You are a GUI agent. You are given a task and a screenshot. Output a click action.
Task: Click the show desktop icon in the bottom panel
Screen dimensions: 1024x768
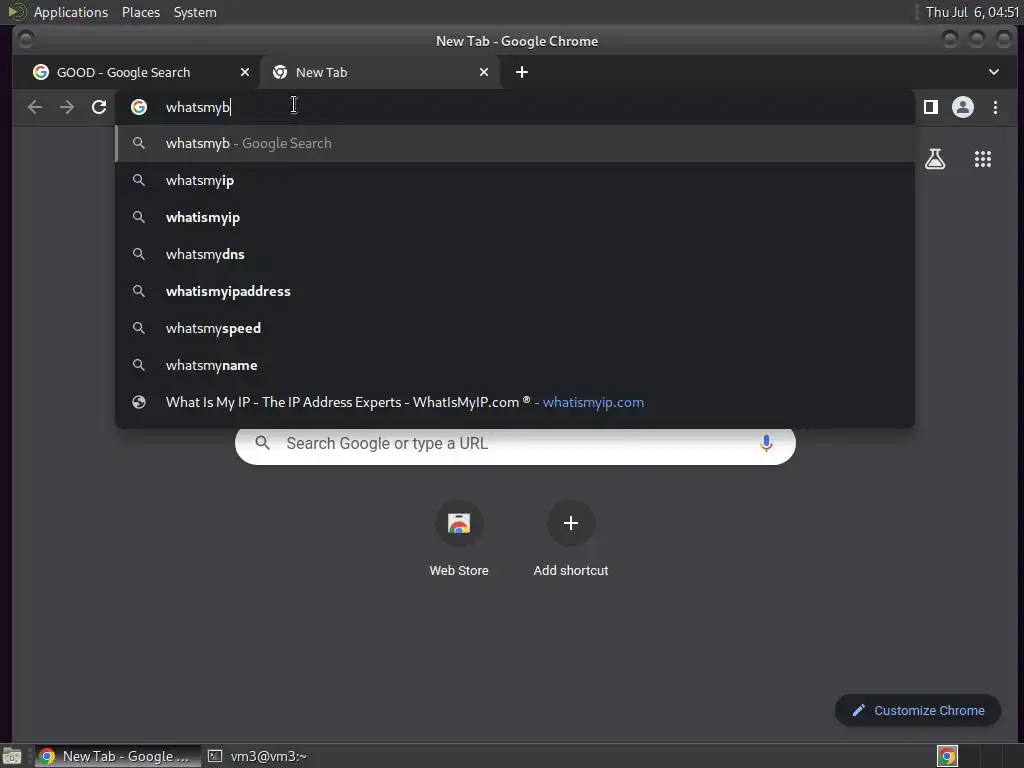click(x=12, y=756)
